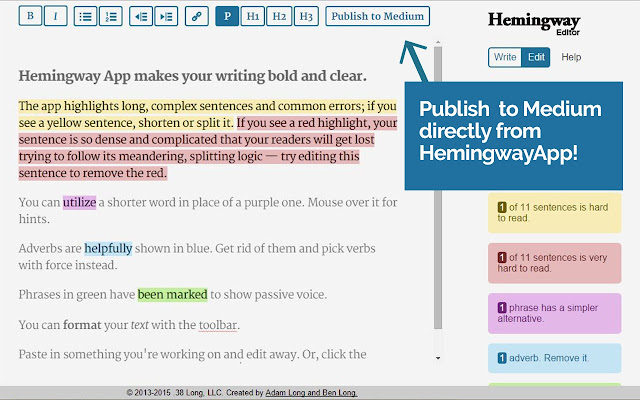The width and height of the screenshot is (640, 400).
Task: Click the Hemingway Editor logo
Action: pos(534,23)
